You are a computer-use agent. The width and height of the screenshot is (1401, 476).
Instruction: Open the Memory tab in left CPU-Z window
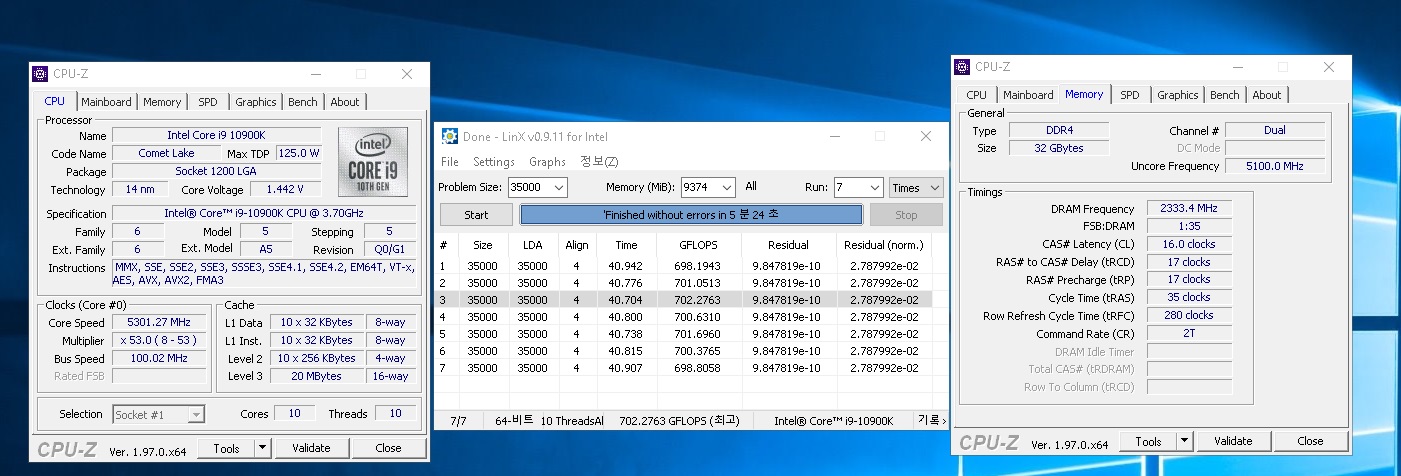pos(162,102)
